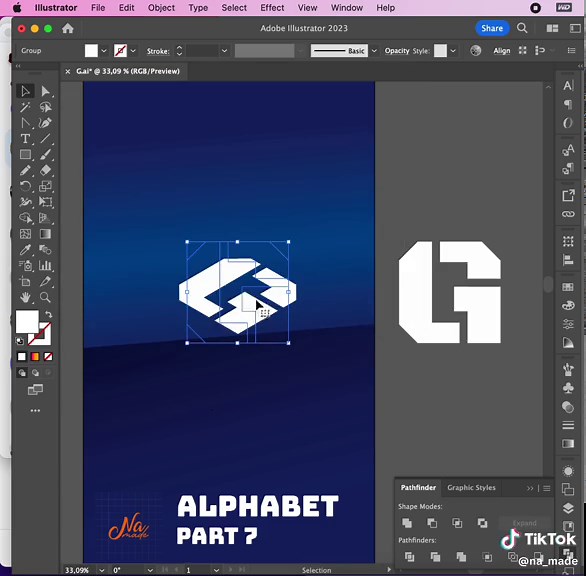Open Basic brush definition dropdown
This screenshot has width=586, height=576.
374,51
